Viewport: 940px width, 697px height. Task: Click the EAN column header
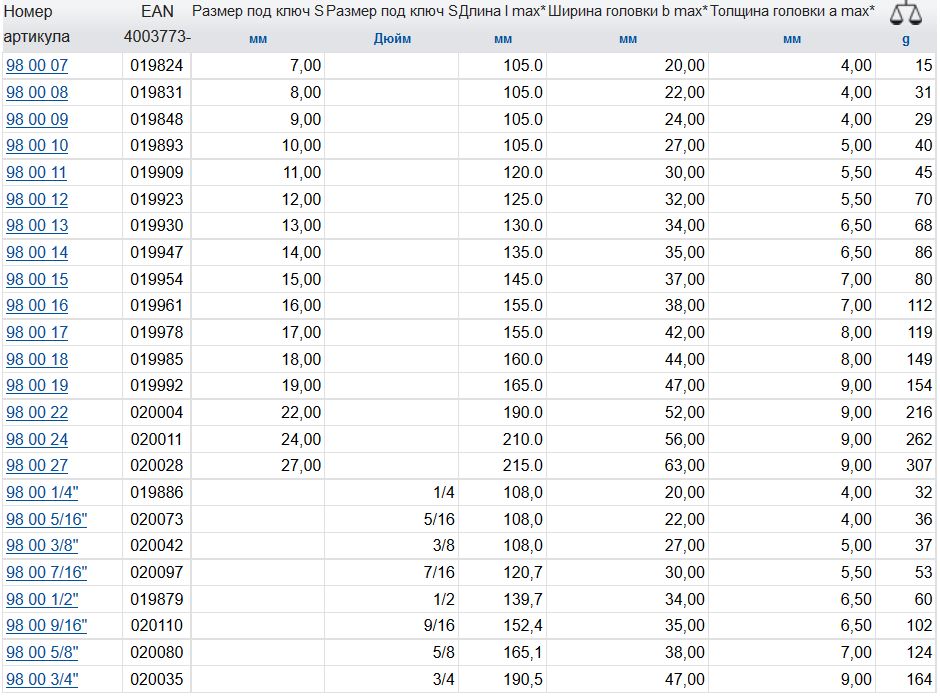[157, 13]
